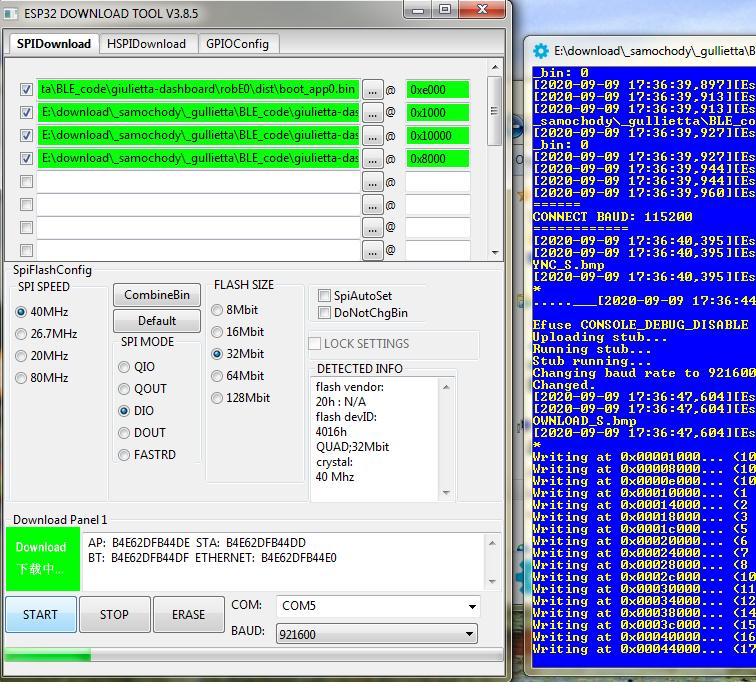Click browse button for boot_app0.bin row

coord(372,89)
